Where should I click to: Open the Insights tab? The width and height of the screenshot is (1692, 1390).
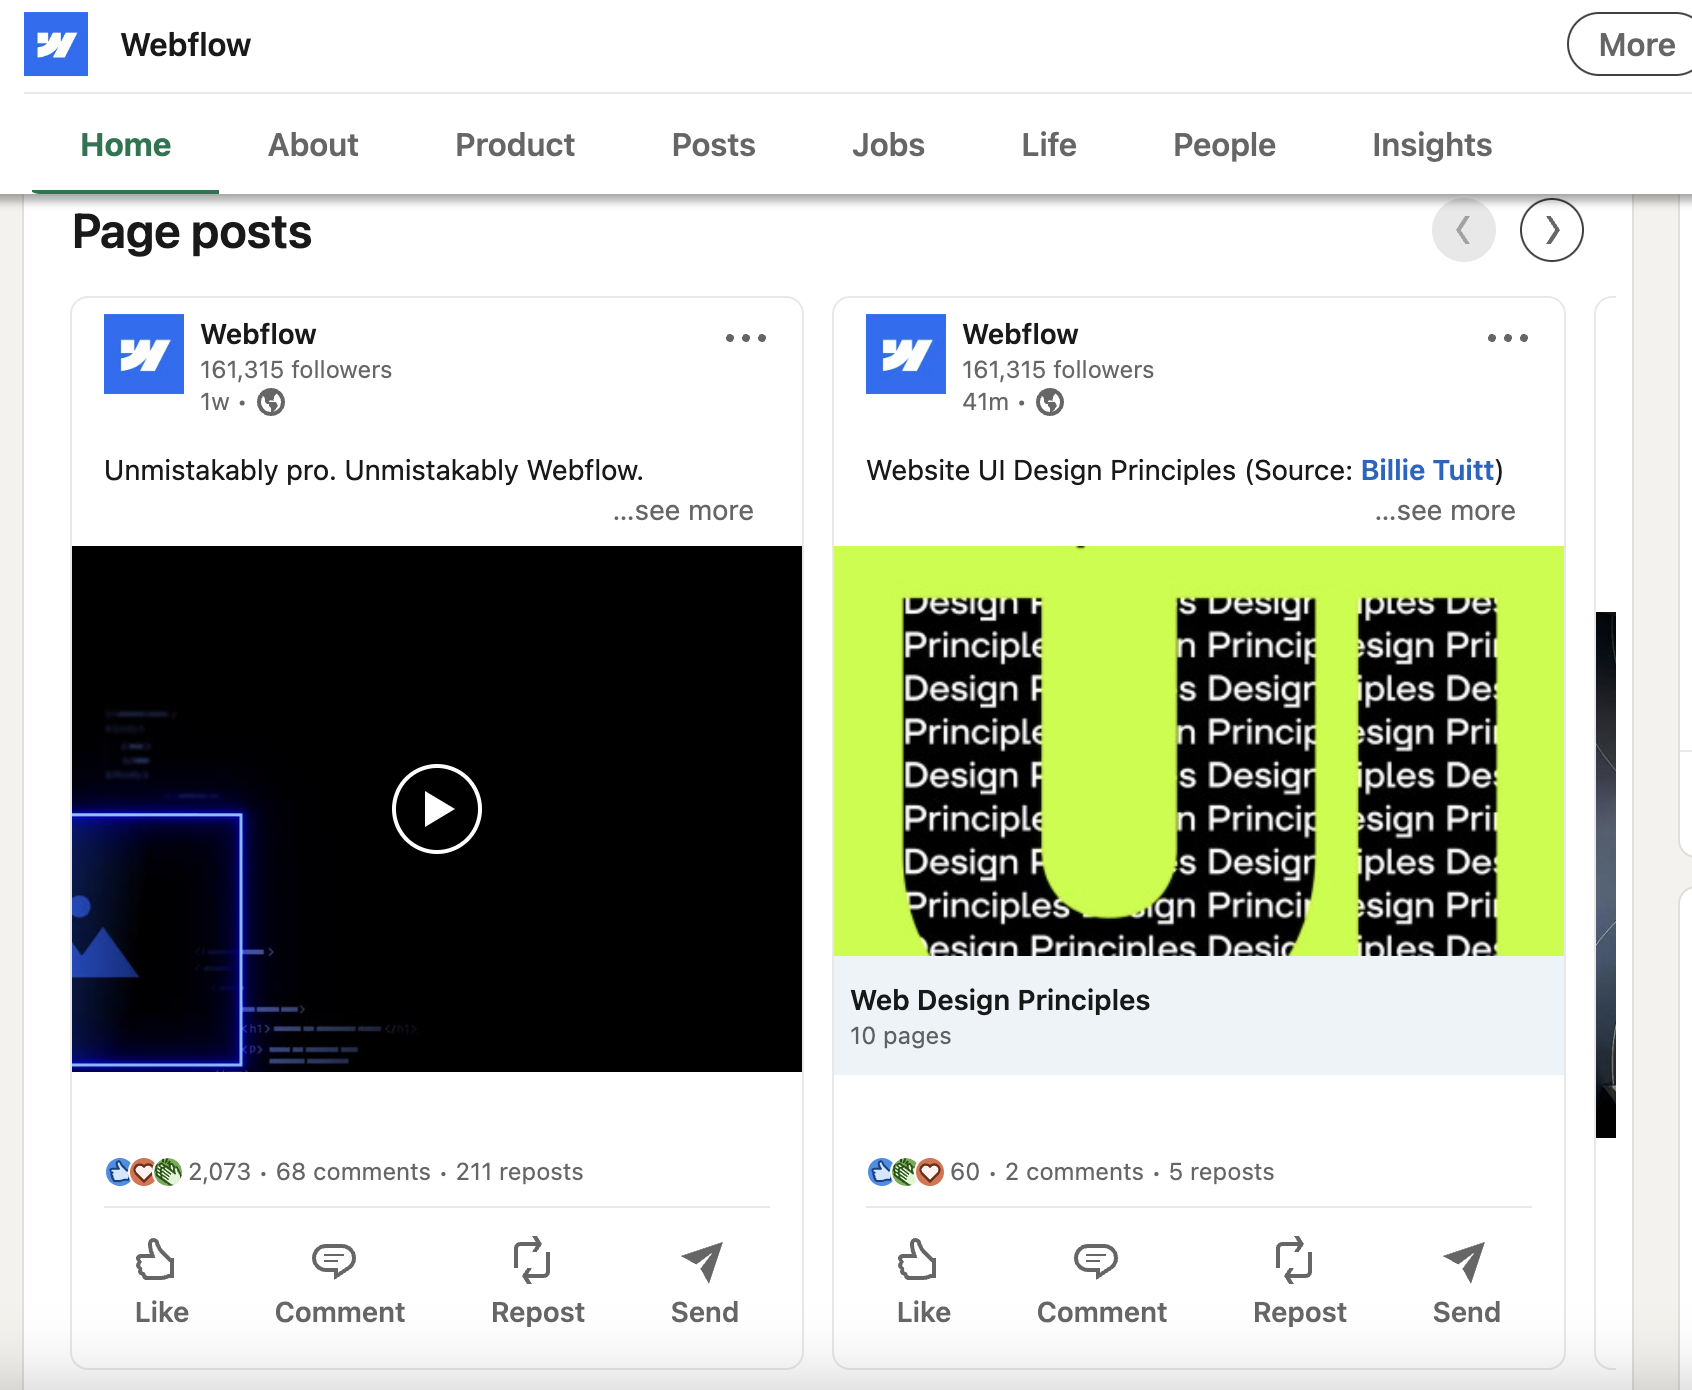pyautogui.click(x=1432, y=145)
